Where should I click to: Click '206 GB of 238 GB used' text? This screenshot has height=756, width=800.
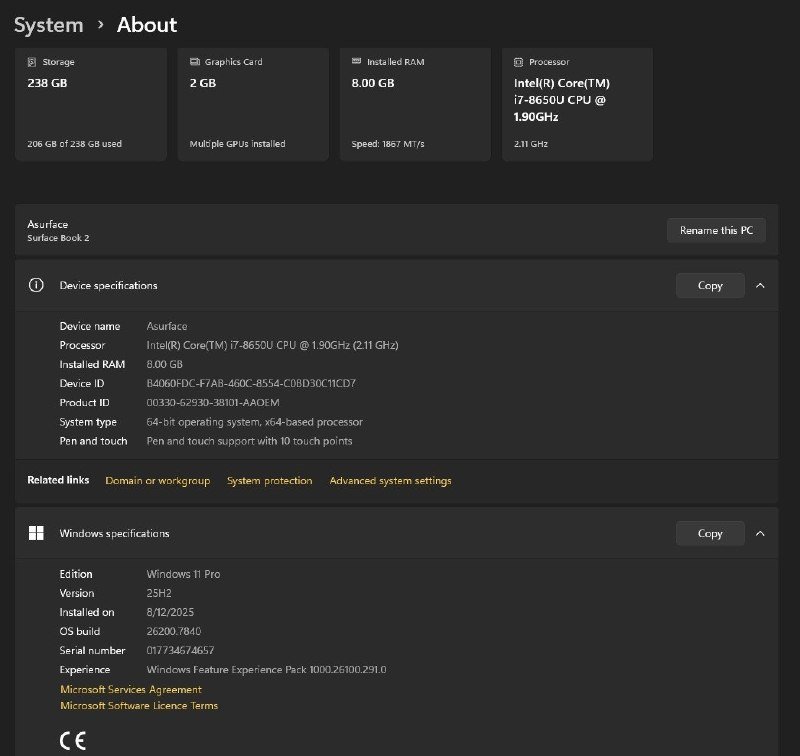[x=74, y=144]
